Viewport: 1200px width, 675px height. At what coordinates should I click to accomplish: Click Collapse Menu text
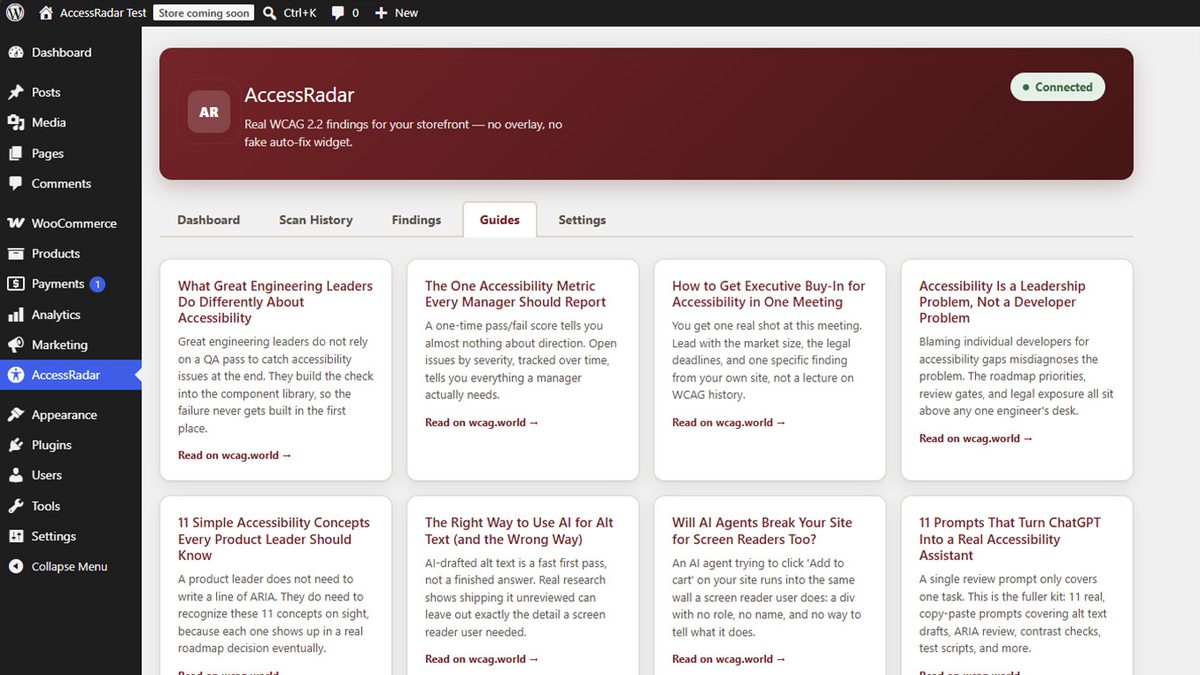point(69,566)
